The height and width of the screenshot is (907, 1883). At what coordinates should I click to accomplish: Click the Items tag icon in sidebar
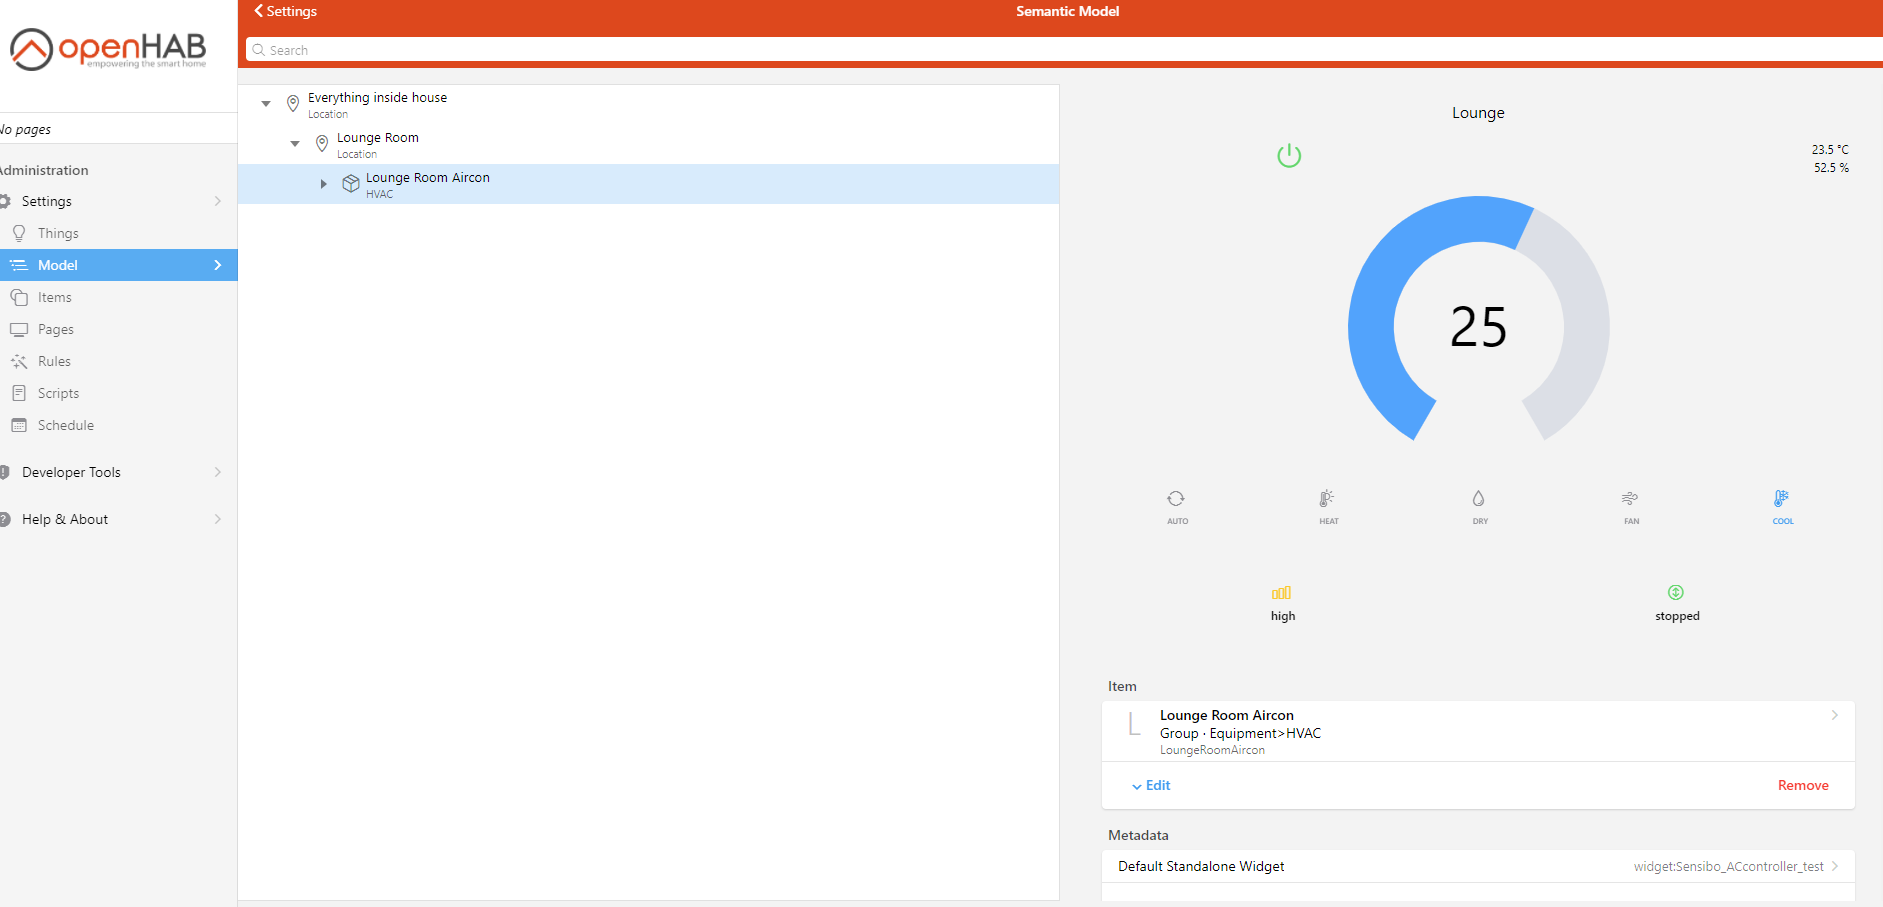point(19,297)
